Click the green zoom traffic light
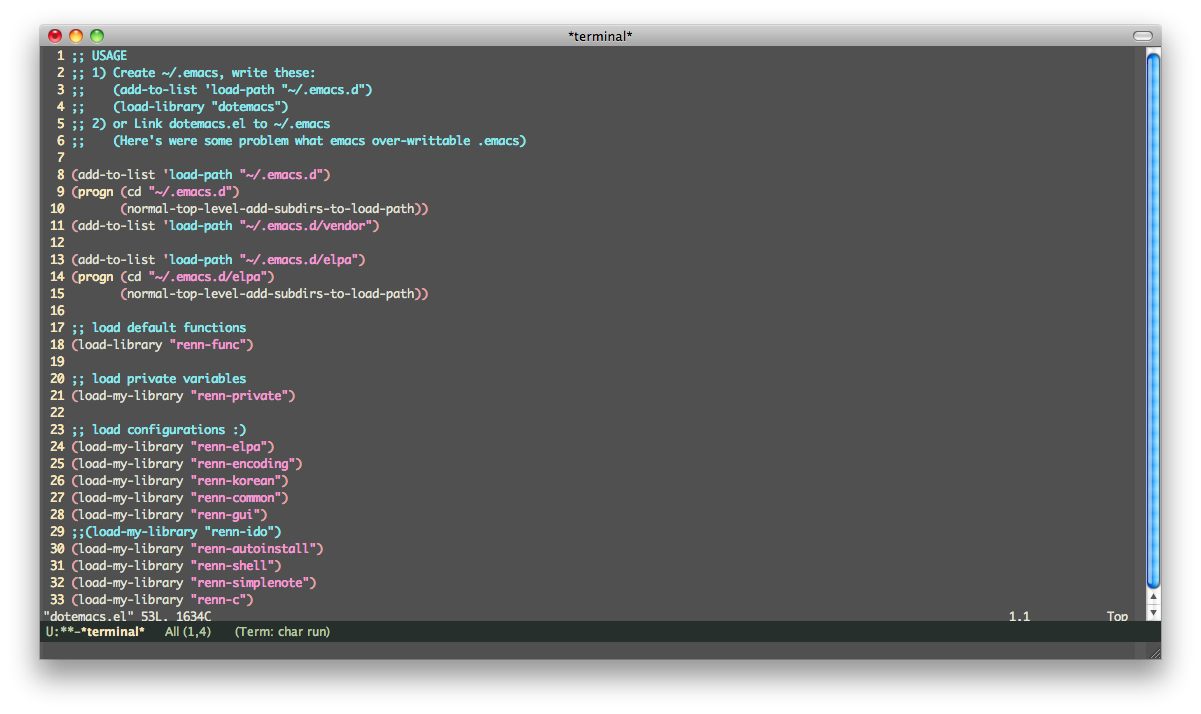Screen dimensions: 1201x714 click(96, 35)
